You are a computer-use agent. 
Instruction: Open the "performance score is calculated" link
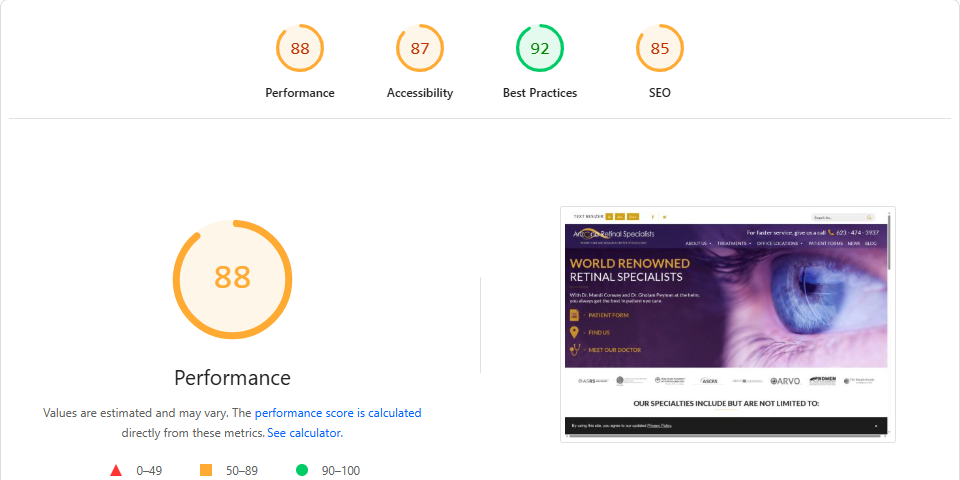338,412
